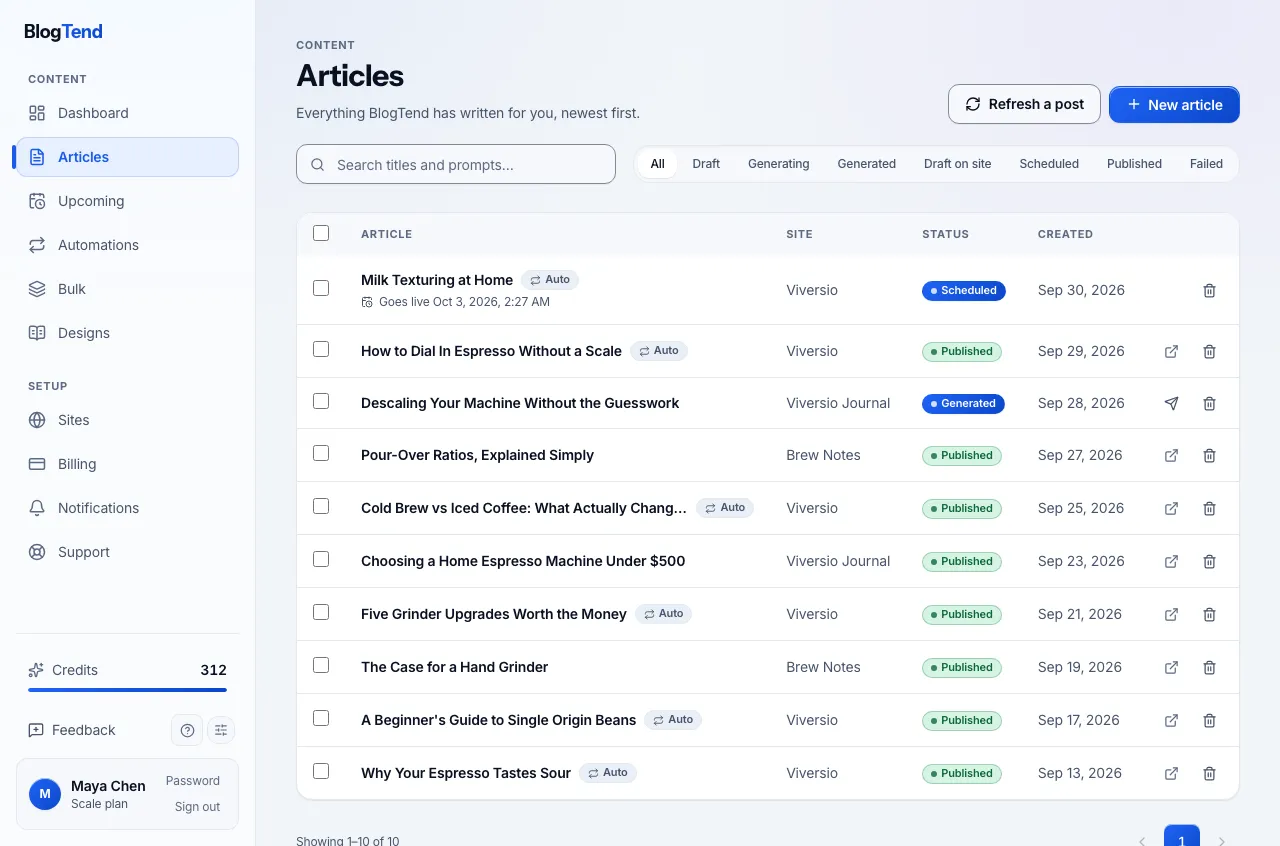Open external link for How to Dial In Espresso
The height and width of the screenshot is (846, 1280).
click(x=1171, y=352)
